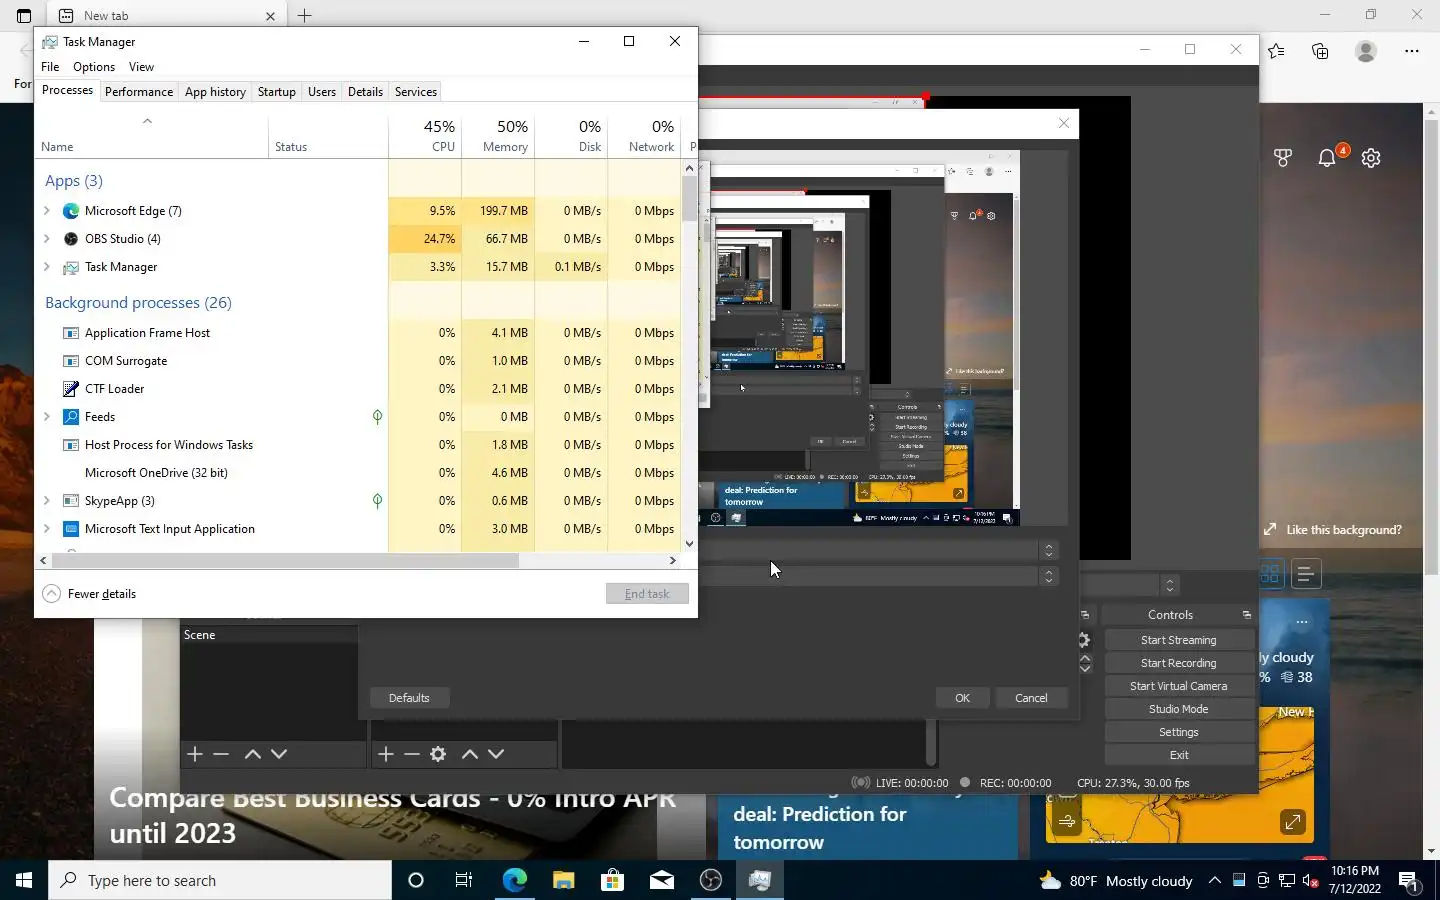Open a new Edge tab with plus icon
This screenshot has width=1440, height=900.
coord(305,15)
